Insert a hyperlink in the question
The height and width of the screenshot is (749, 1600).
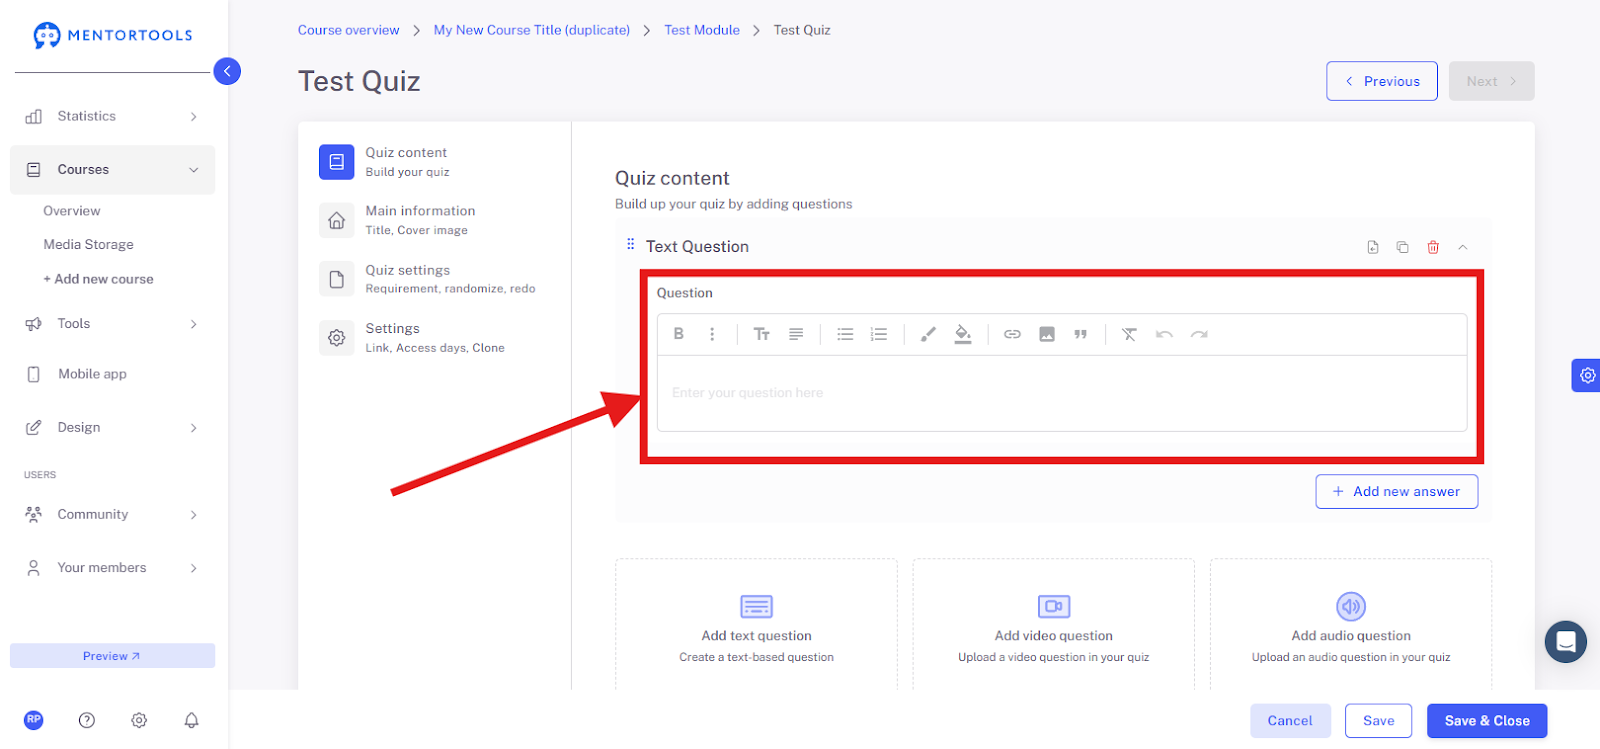point(1012,334)
